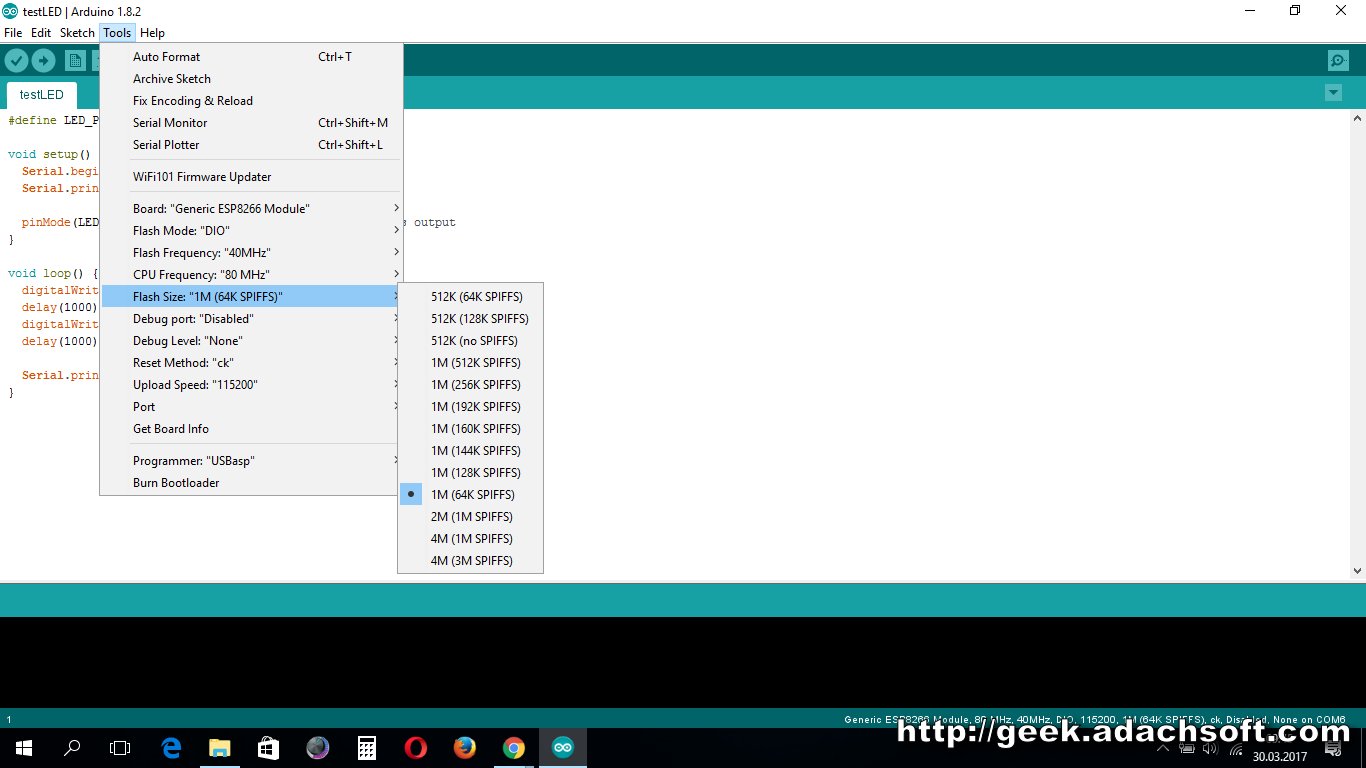Viewport: 1366px width, 768px height.
Task: Open Serial Plotter from the menu
Action: tap(251, 145)
